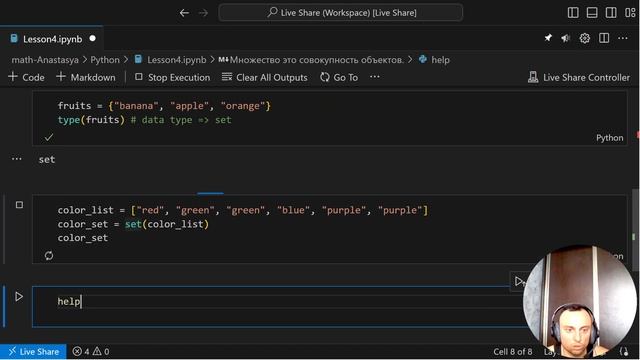Toggle the bottom panel layout icon
Image resolution: width=640 pixels, height=360 pixels.
592,13
